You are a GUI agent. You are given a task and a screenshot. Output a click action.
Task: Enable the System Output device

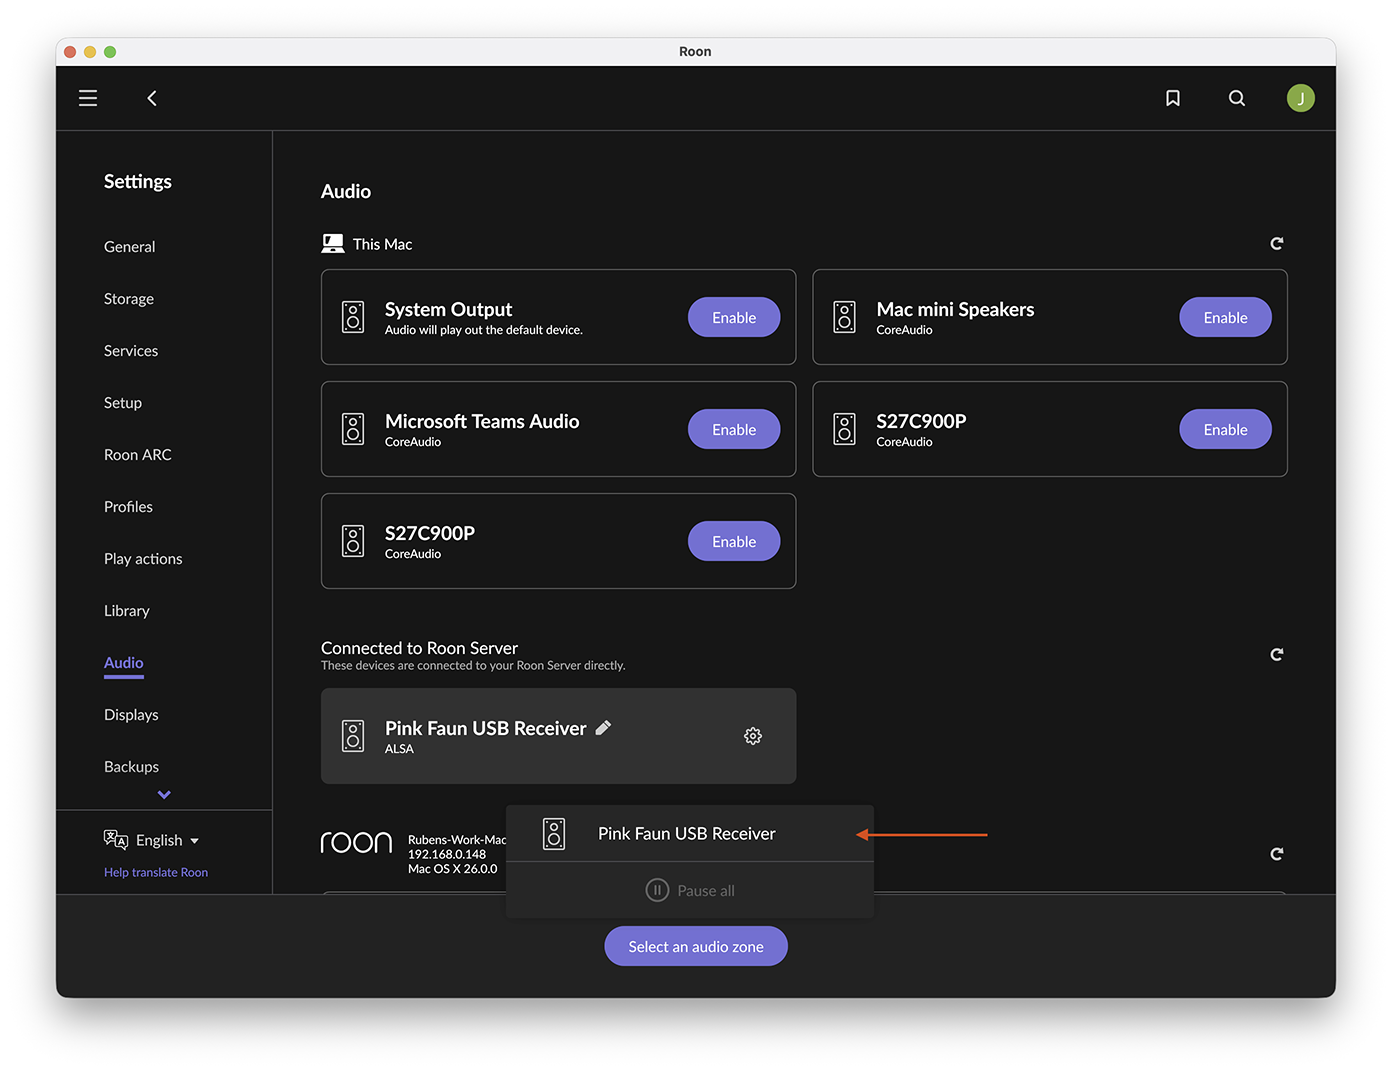click(734, 317)
